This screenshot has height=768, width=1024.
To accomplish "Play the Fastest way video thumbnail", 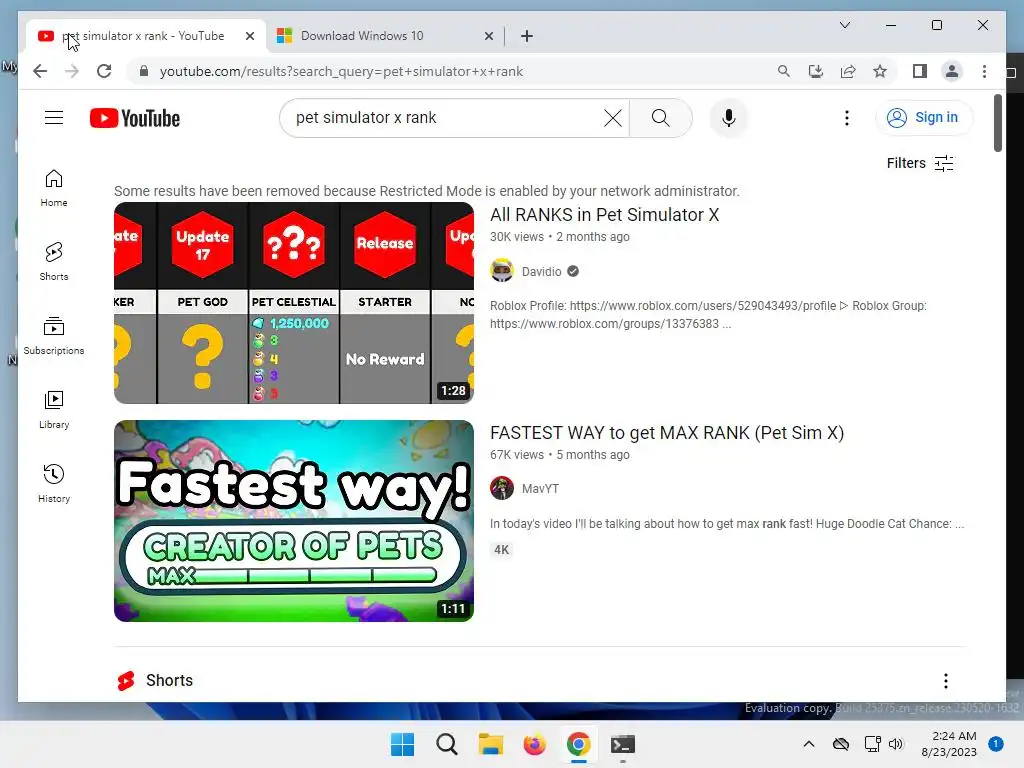I will (x=294, y=520).
